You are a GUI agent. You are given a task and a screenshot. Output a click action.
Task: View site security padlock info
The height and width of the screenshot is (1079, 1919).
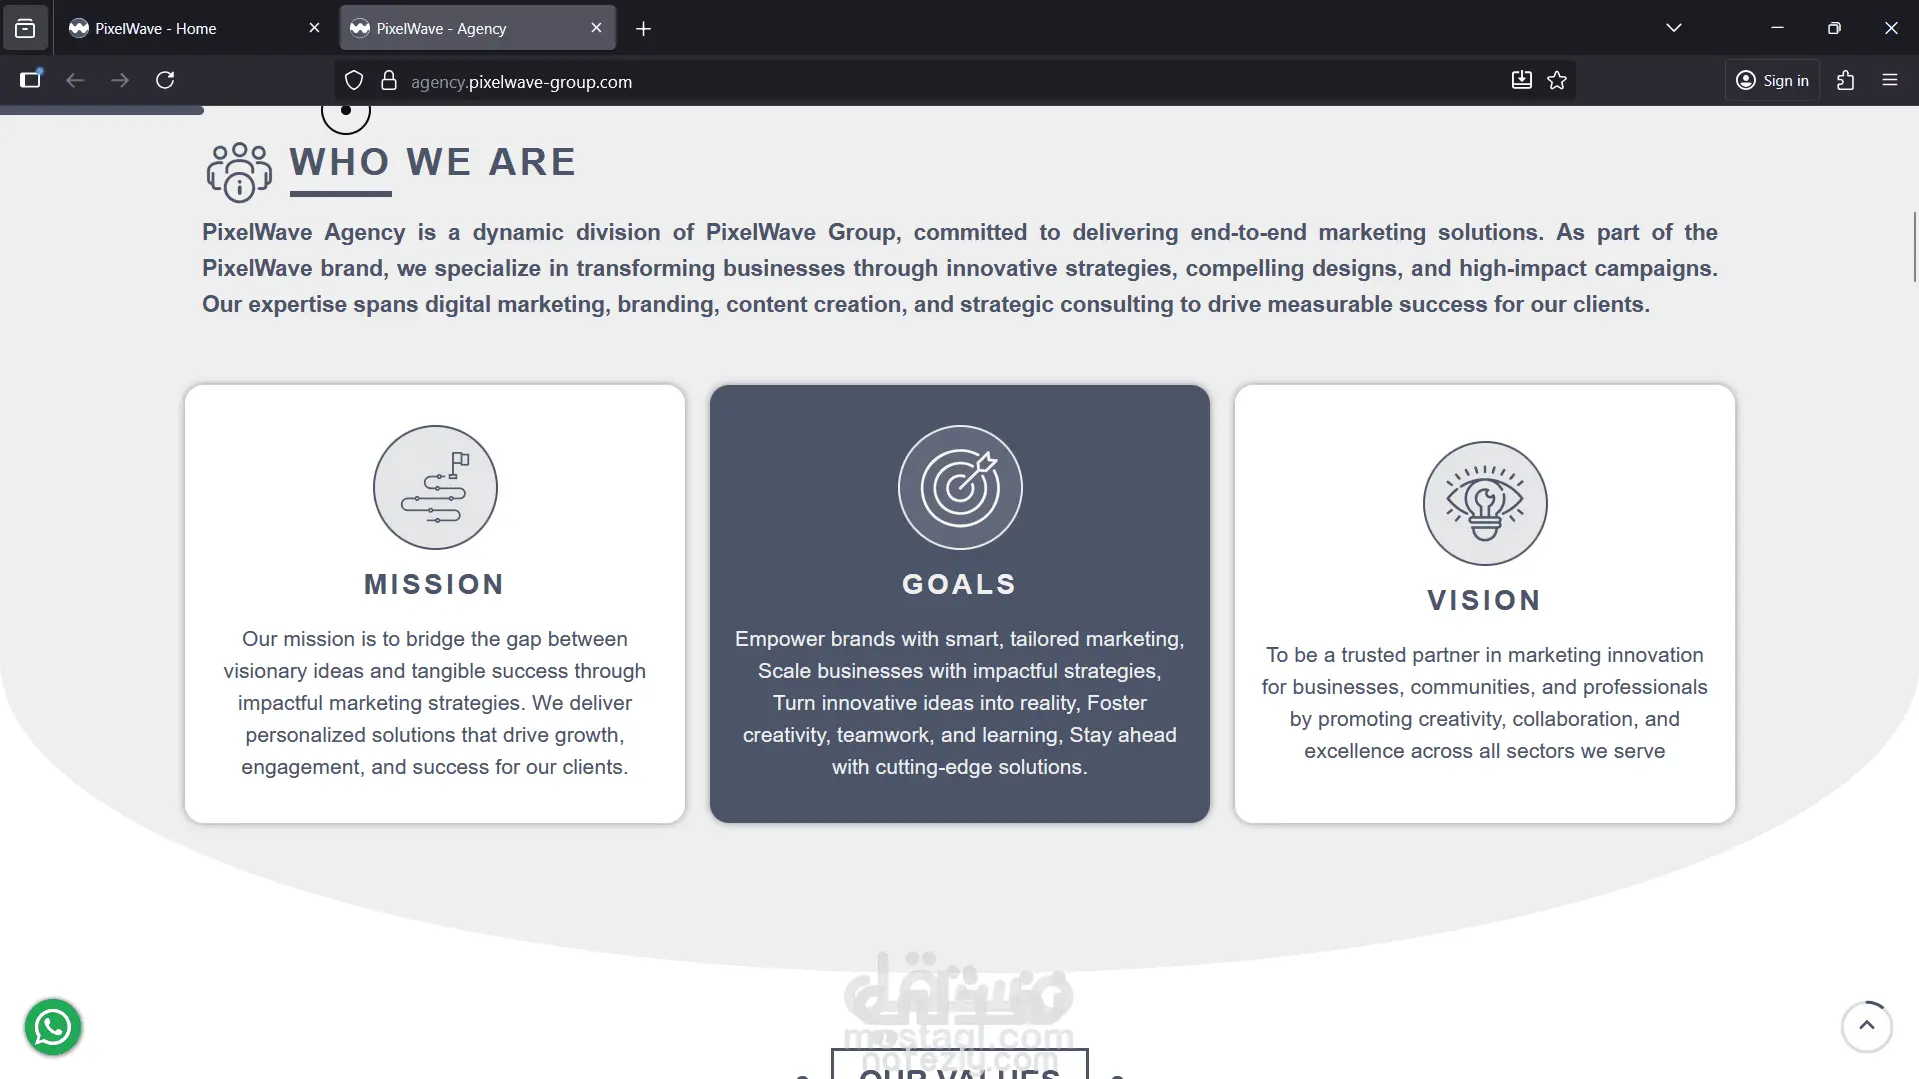(x=389, y=81)
